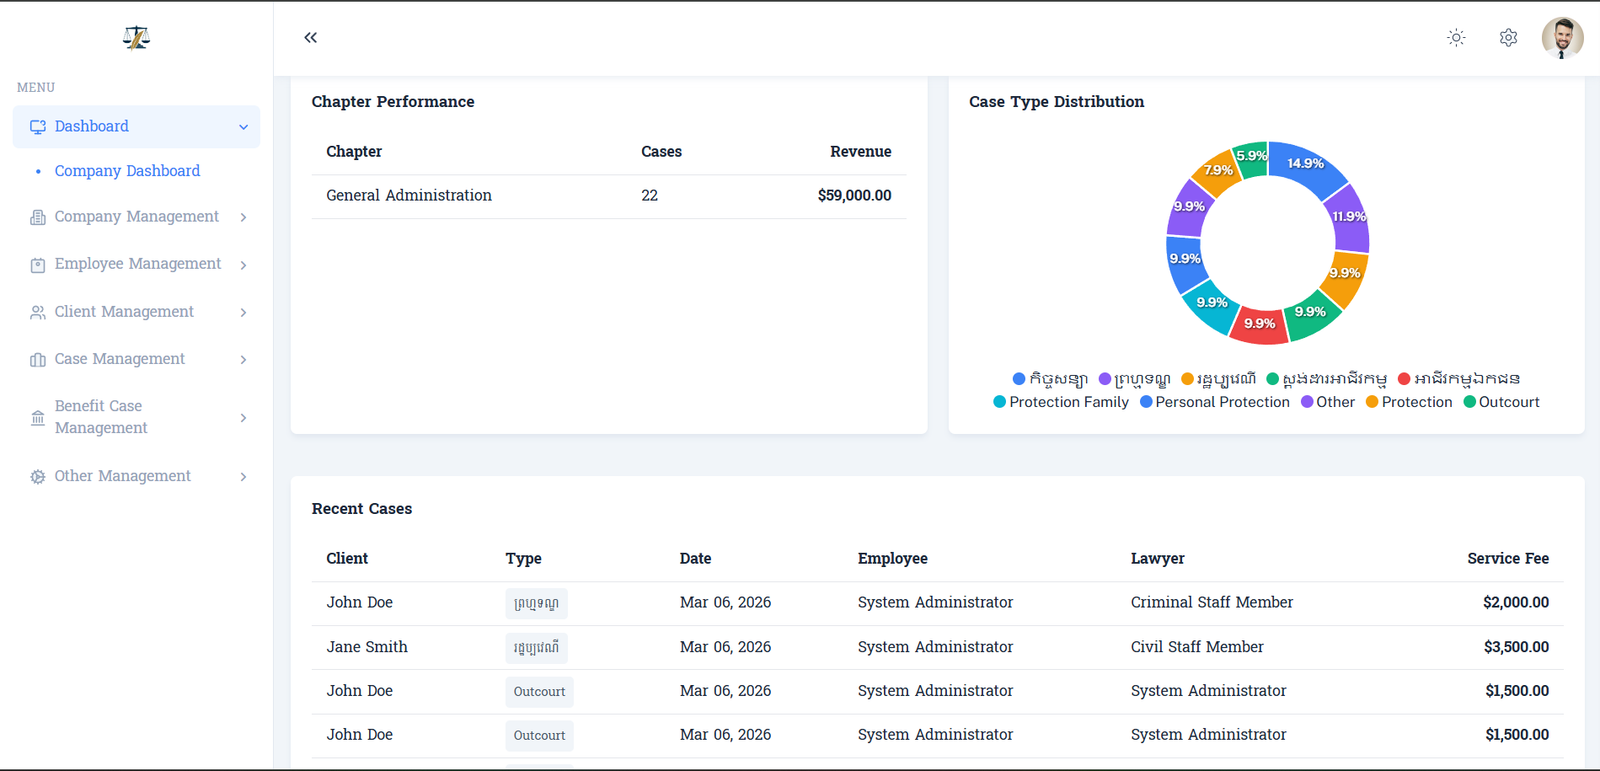Click the Company Management building icon
1600x771 pixels.
pyautogui.click(x=38, y=217)
